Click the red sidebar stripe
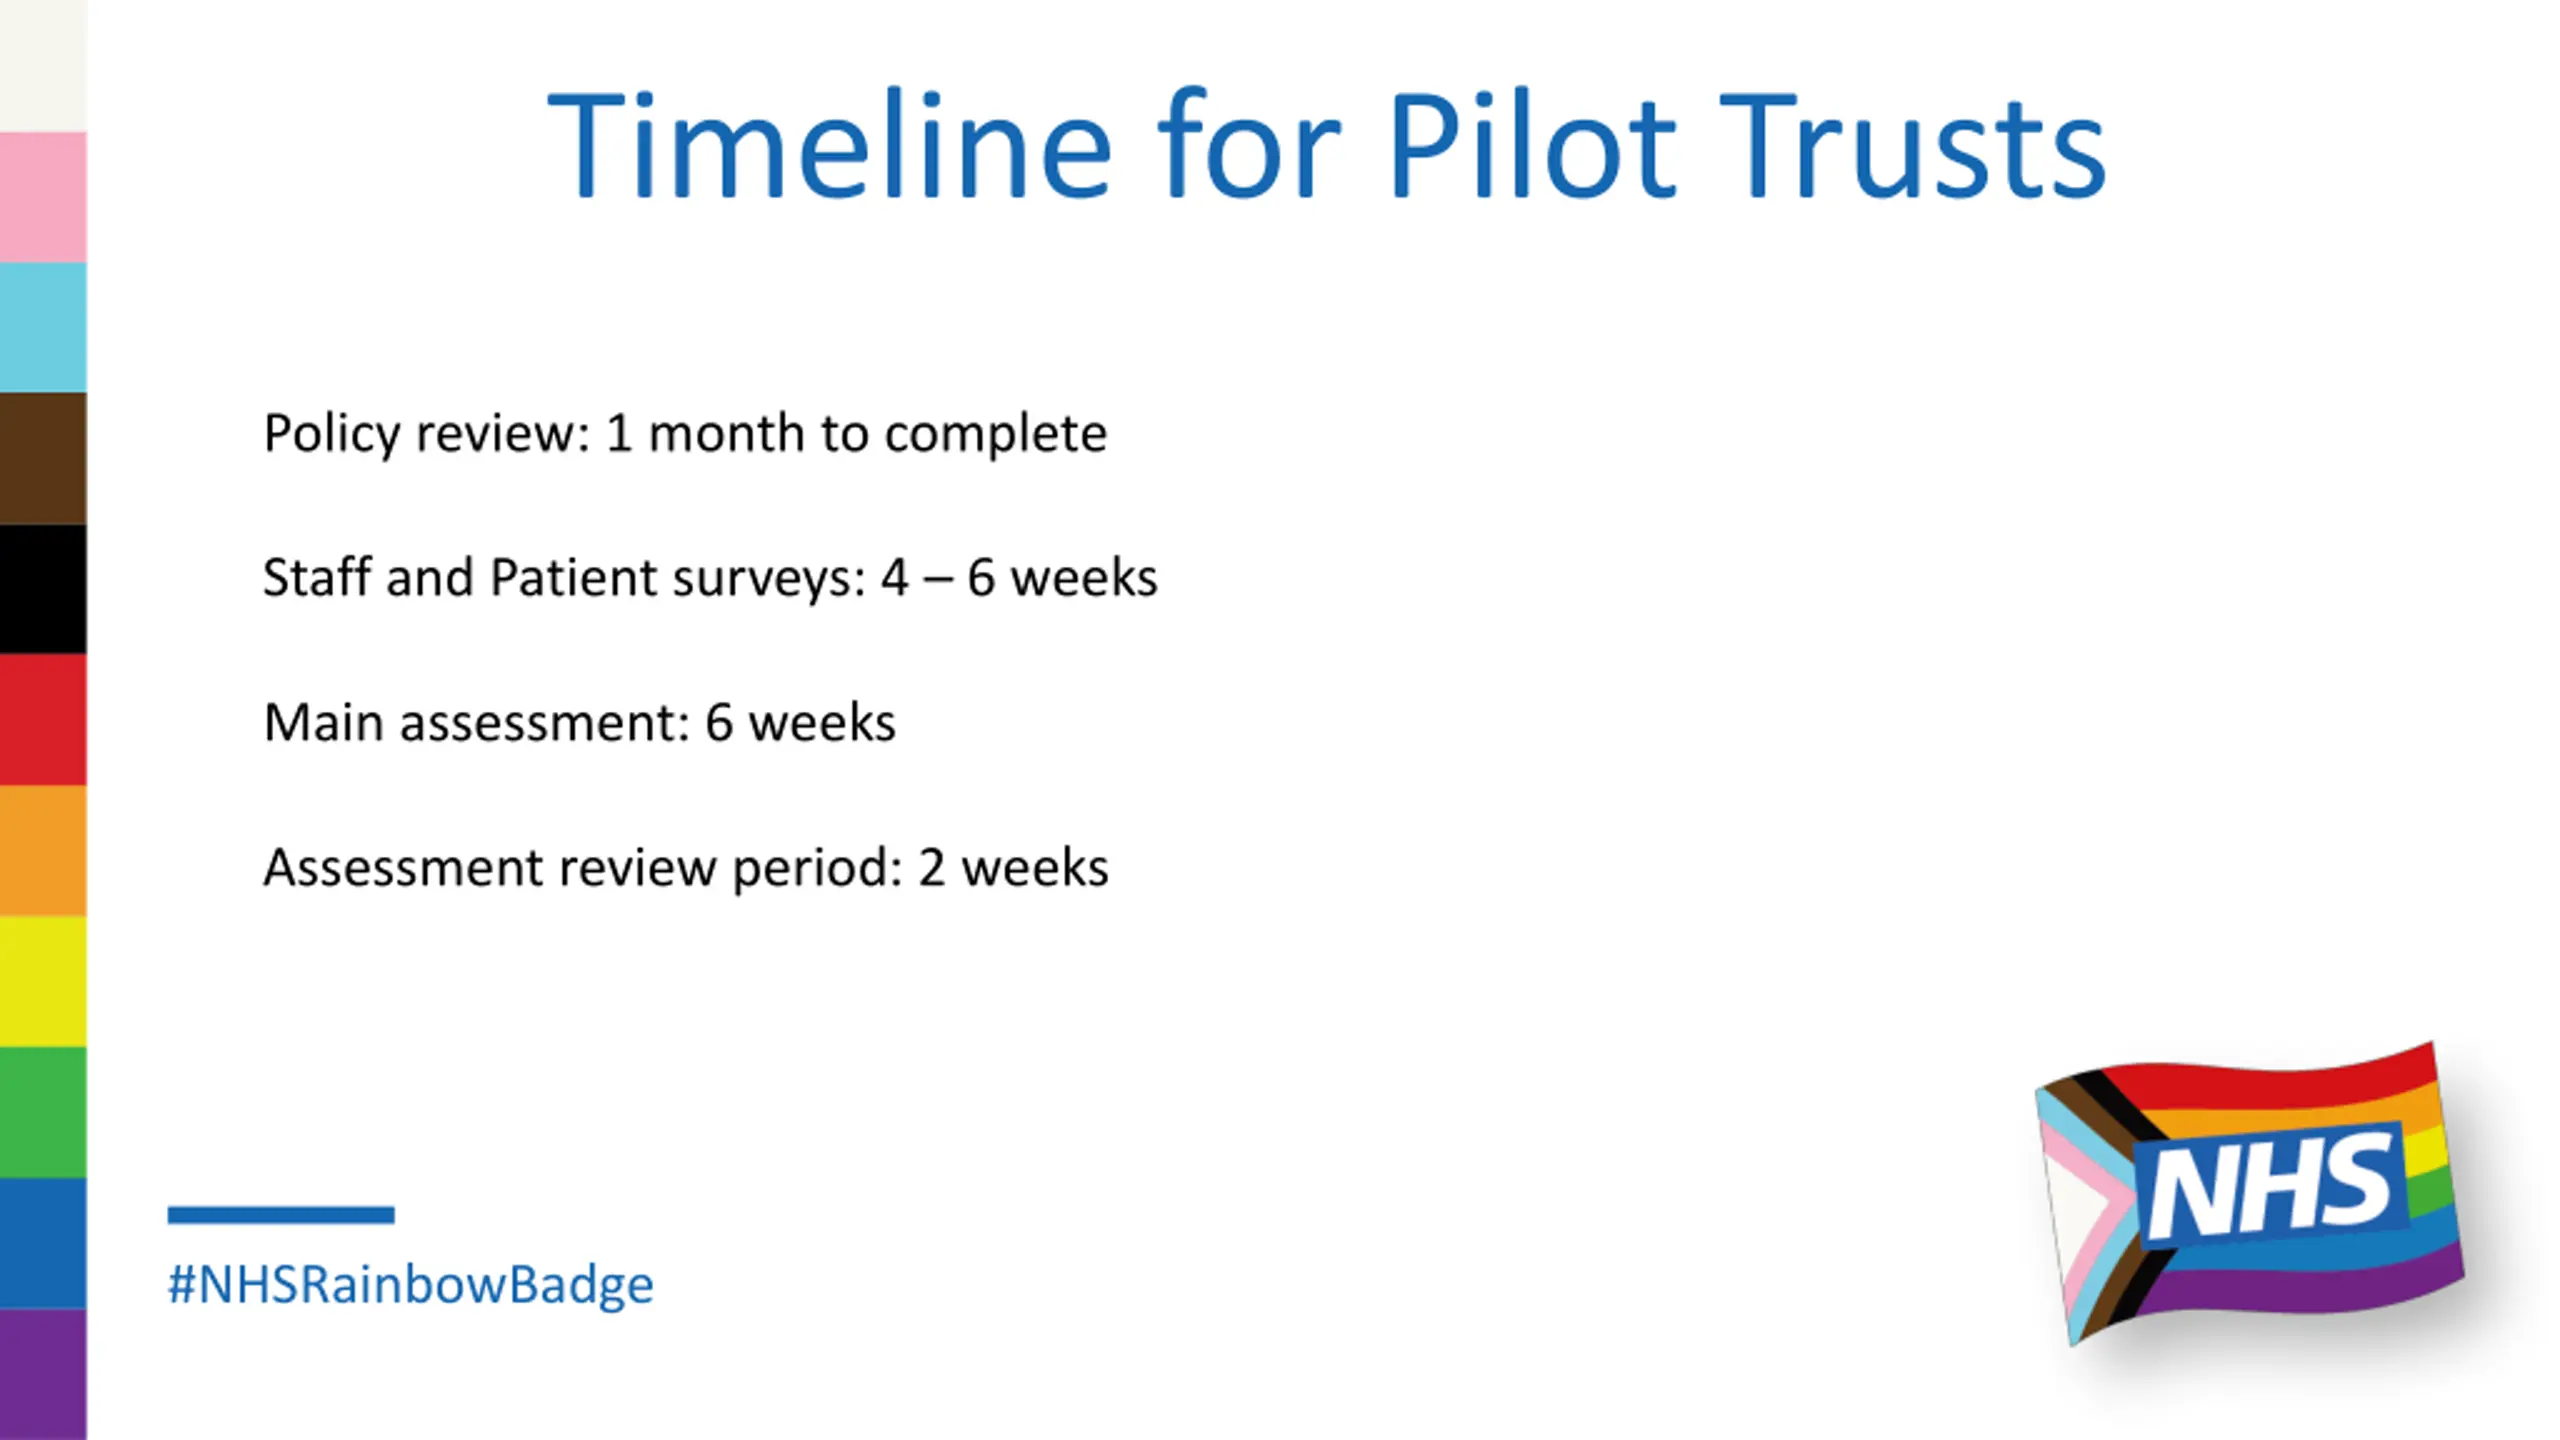The image size is (2560, 1440). 43,720
